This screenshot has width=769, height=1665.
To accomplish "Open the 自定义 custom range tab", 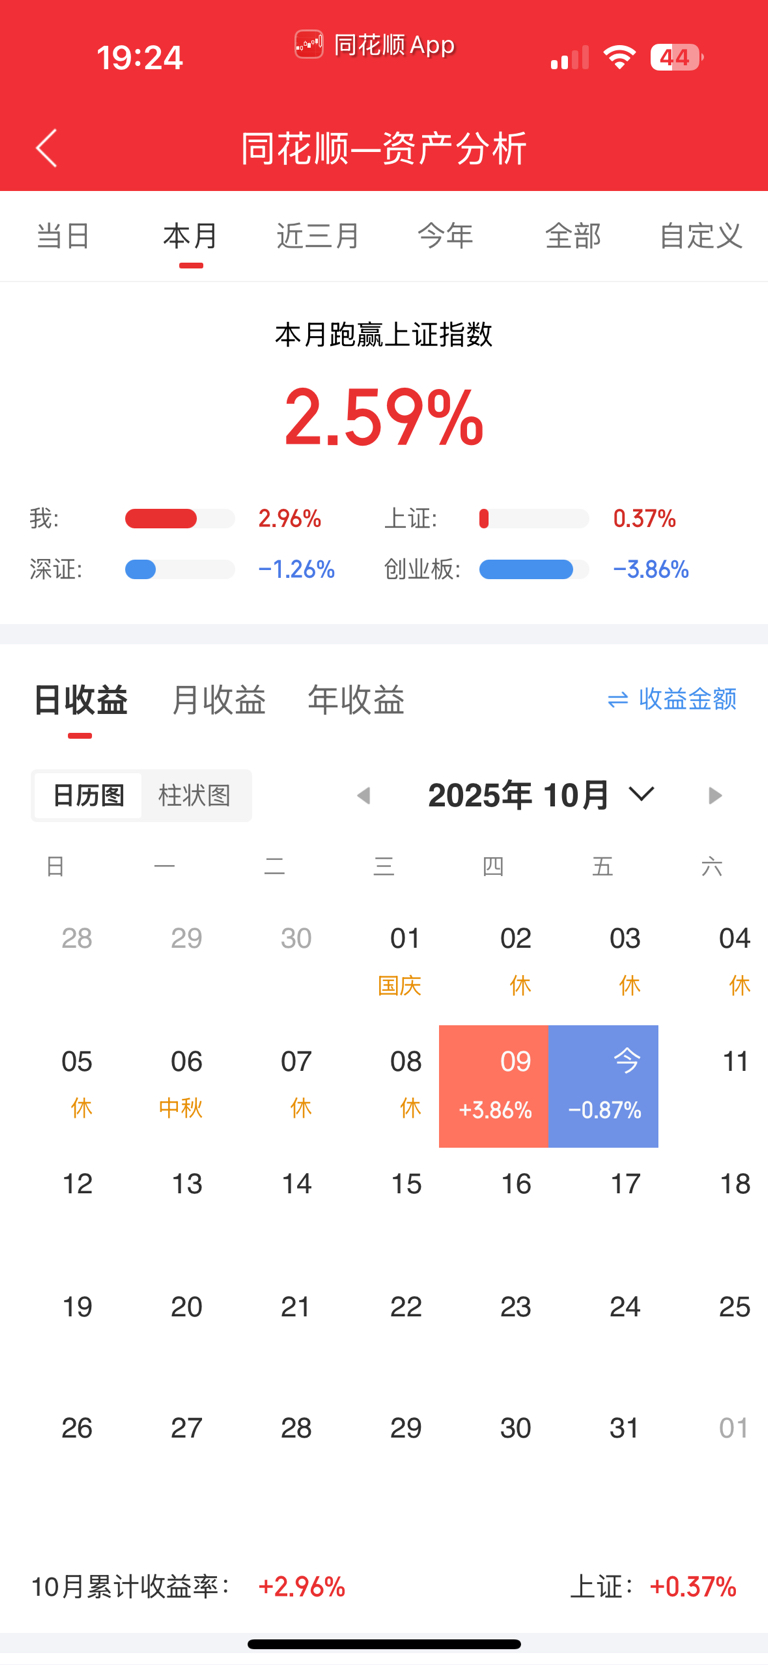I will [700, 236].
